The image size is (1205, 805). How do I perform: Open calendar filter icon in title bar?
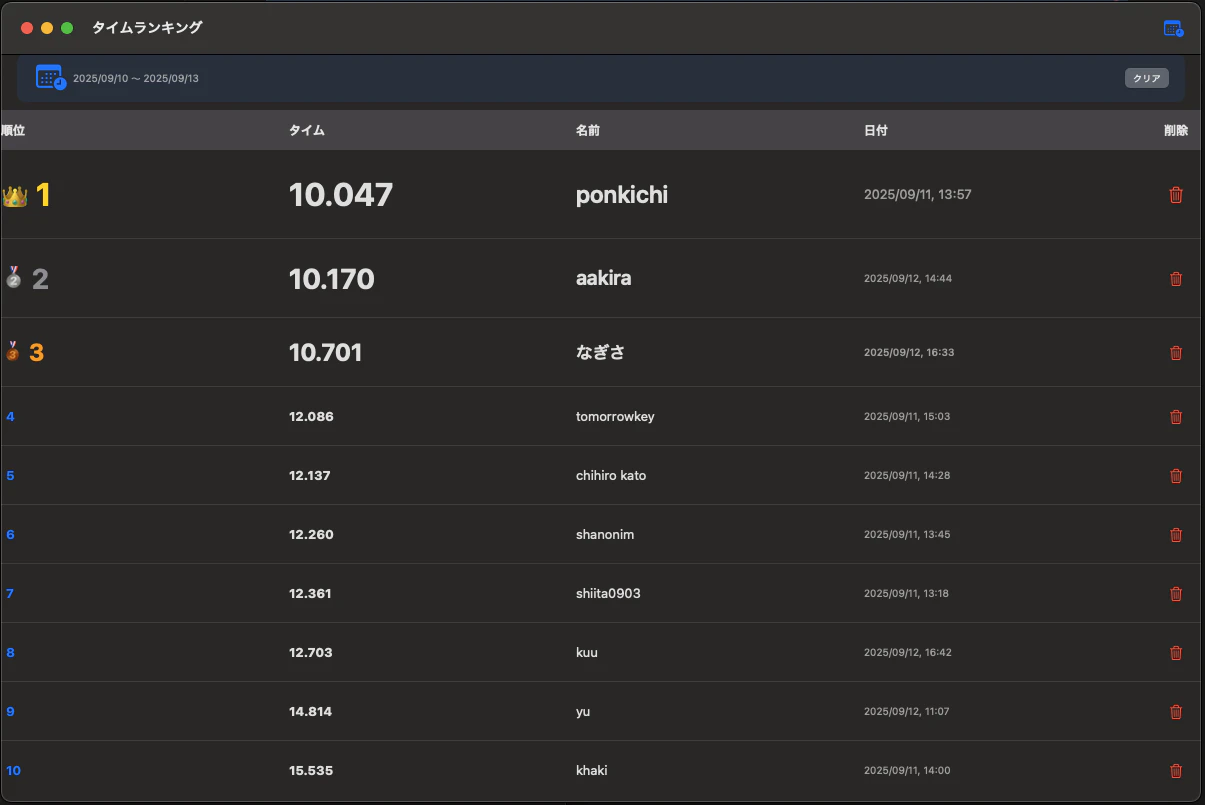[1173, 28]
